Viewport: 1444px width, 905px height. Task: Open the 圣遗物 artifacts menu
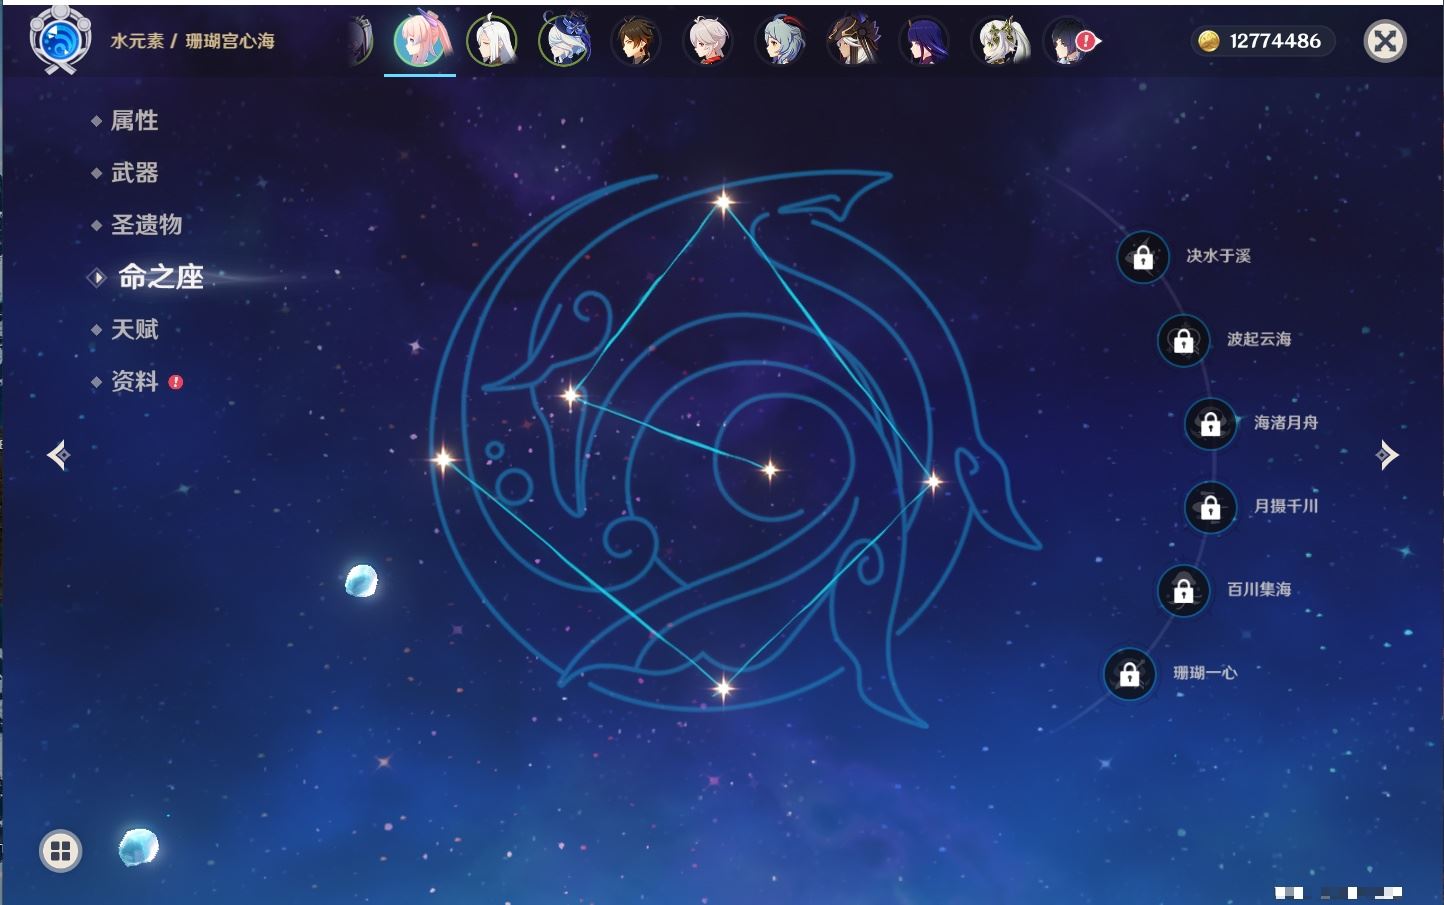pos(146,225)
